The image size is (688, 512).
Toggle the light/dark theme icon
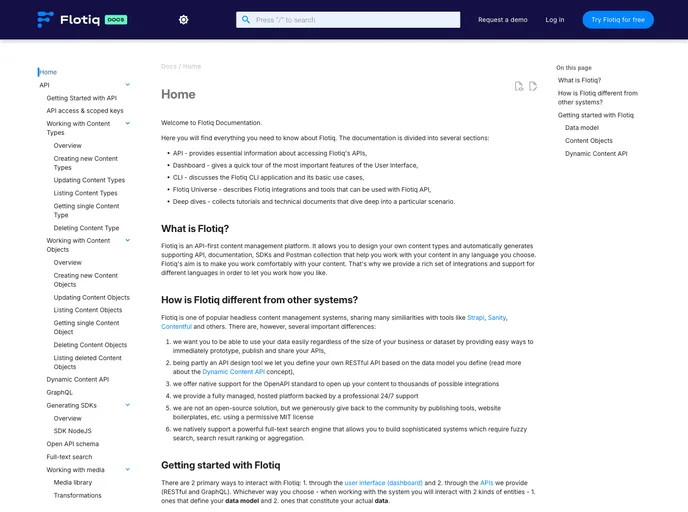[x=183, y=20]
